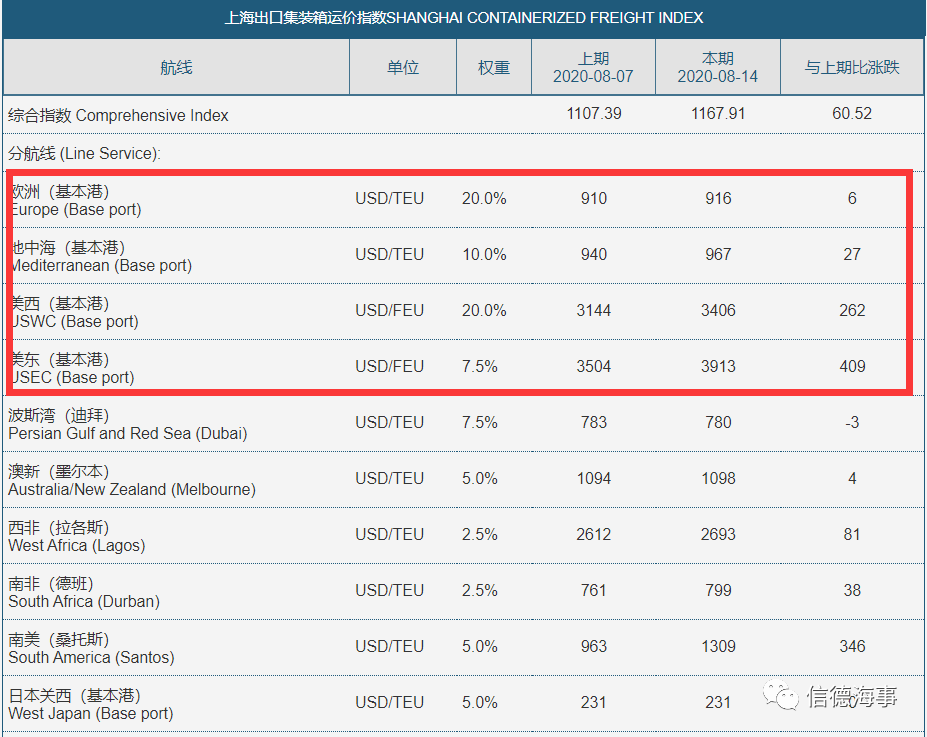Click the Shanghai Containerized Freight Index title

463,18
